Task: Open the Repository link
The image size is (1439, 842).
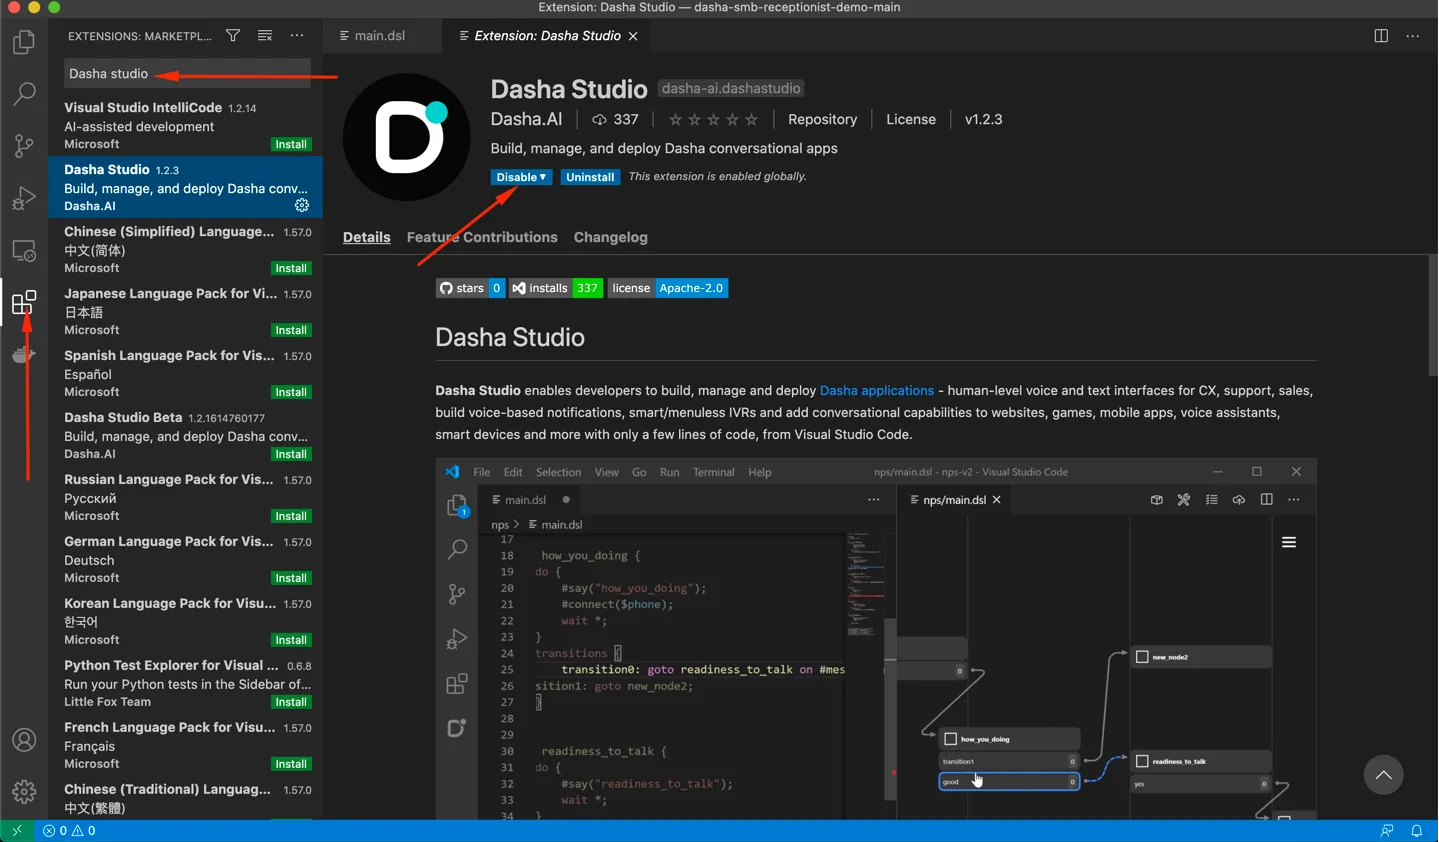Action: tap(822, 119)
